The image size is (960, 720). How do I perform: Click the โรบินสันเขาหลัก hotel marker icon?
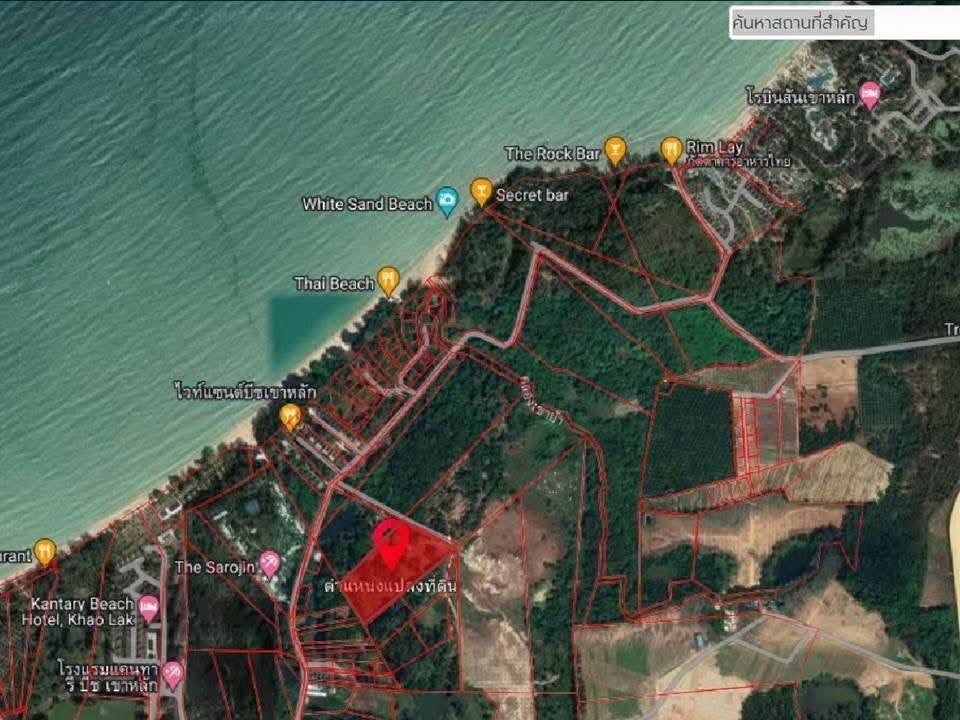click(869, 96)
